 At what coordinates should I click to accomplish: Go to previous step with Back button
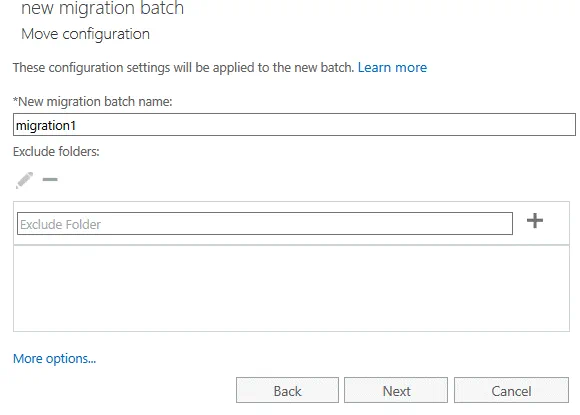click(287, 390)
